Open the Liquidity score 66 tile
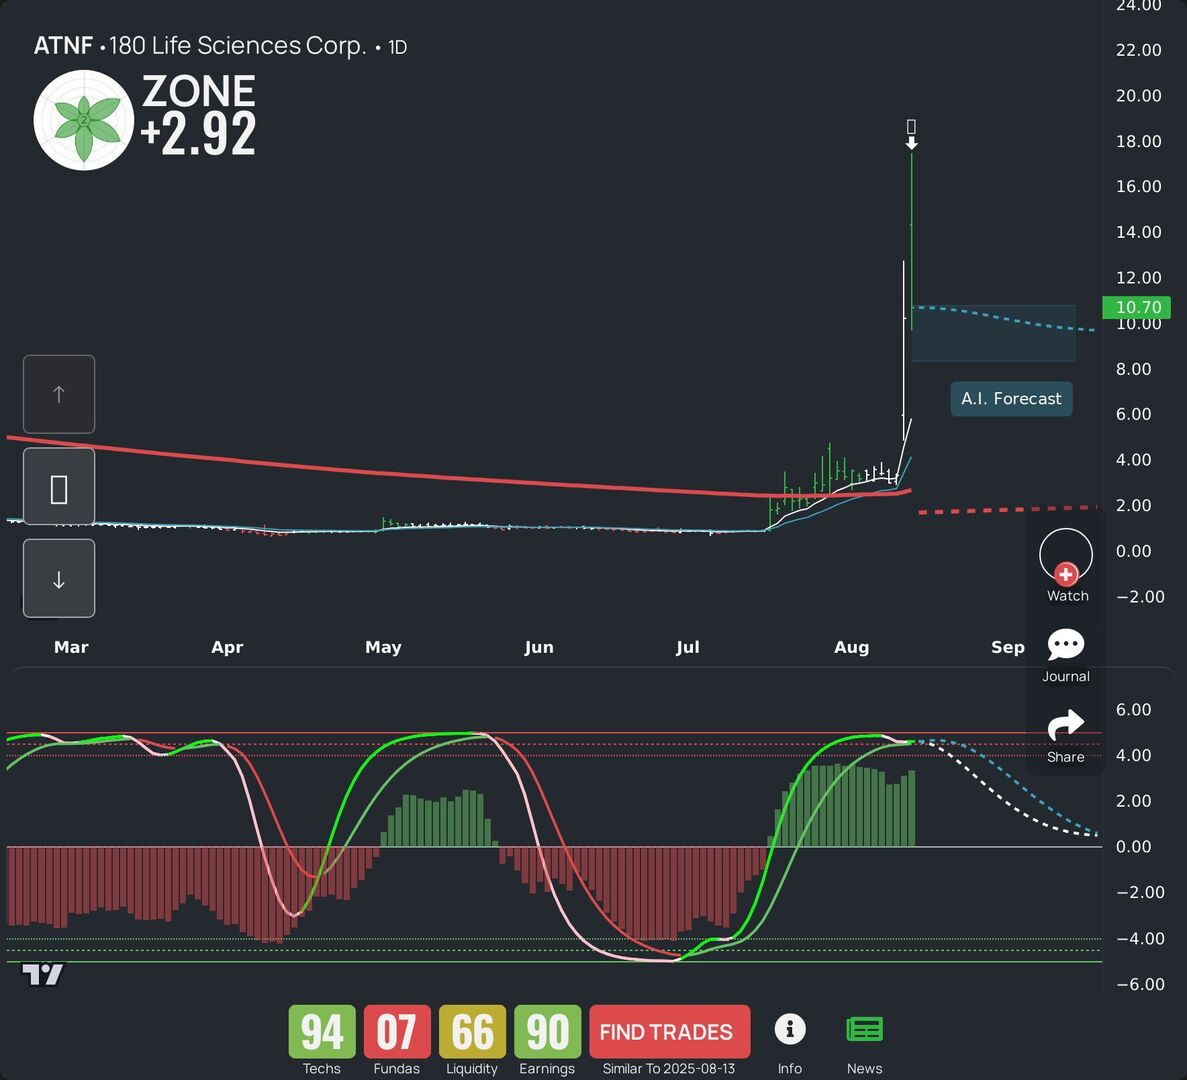Screen dimensions: 1187x1080 [x=472, y=1032]
